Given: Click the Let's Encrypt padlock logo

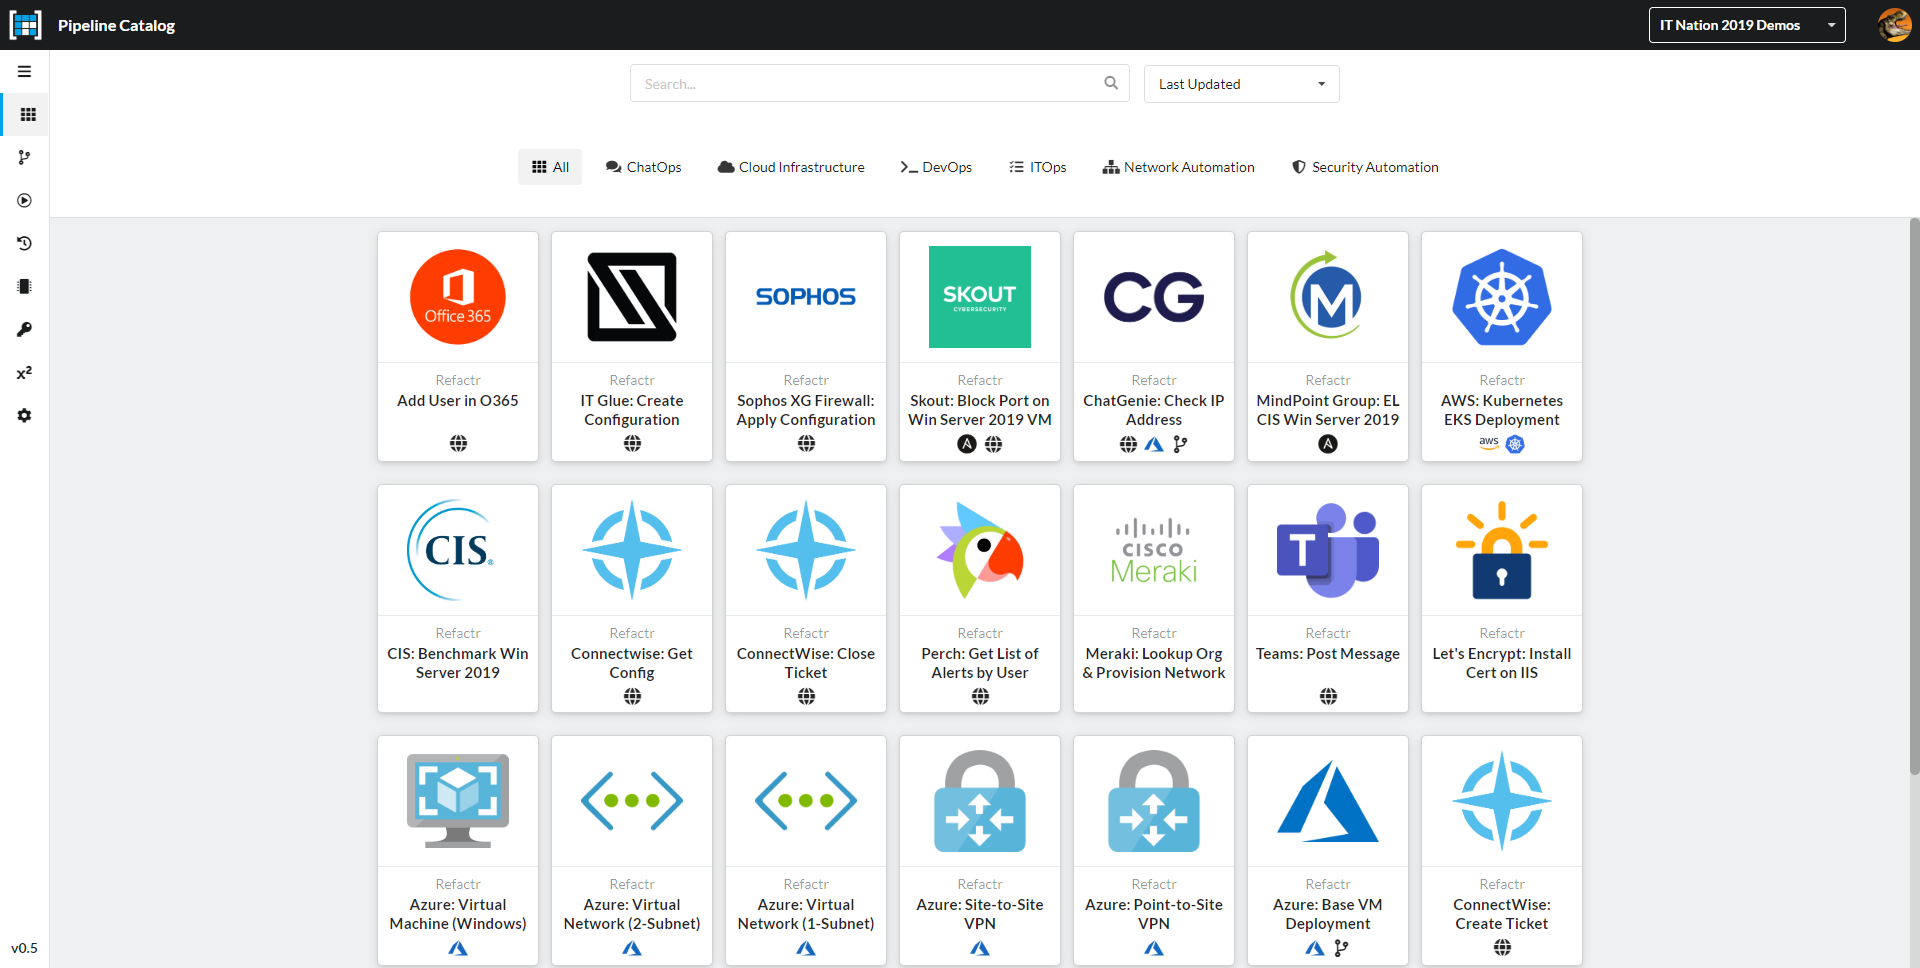Looking at the screenshot, I should (1502, 550).
